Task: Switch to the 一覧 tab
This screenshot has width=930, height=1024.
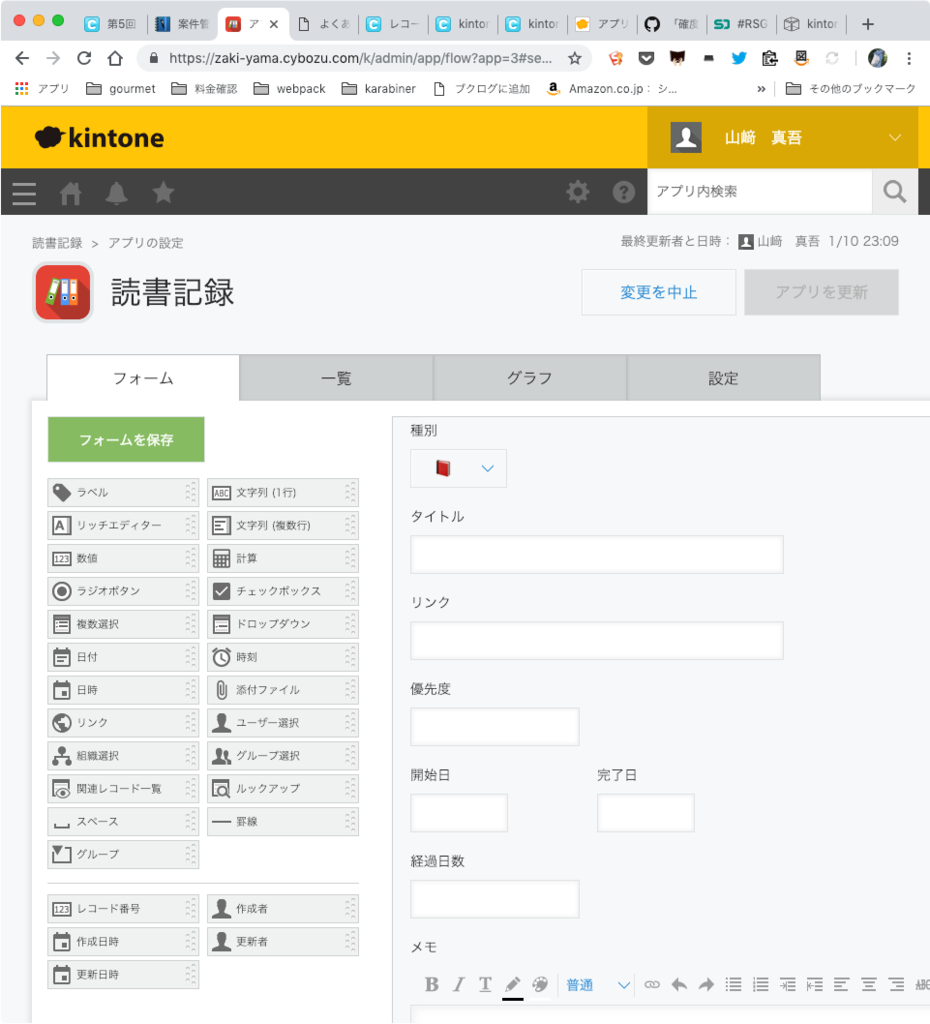Action: tap(335, 378)
